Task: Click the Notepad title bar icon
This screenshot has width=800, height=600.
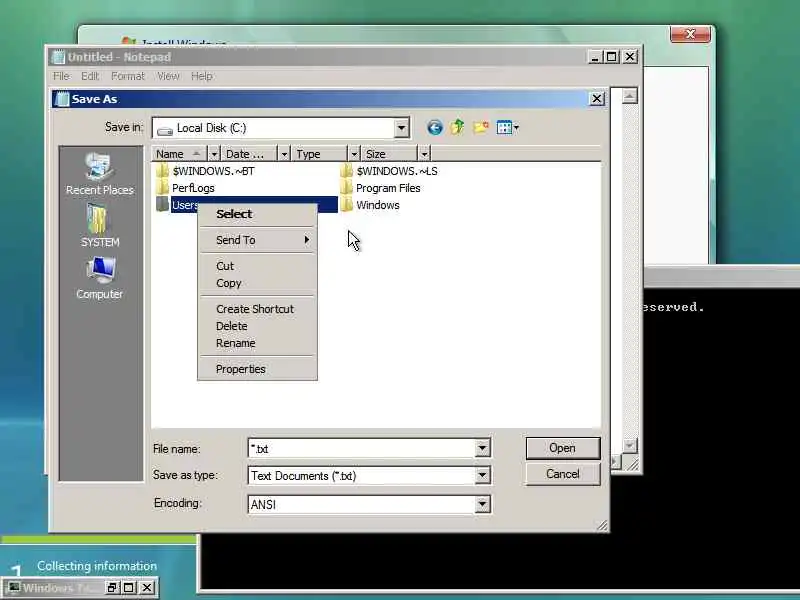Action: pyautogui.click(x=58, y=57)
